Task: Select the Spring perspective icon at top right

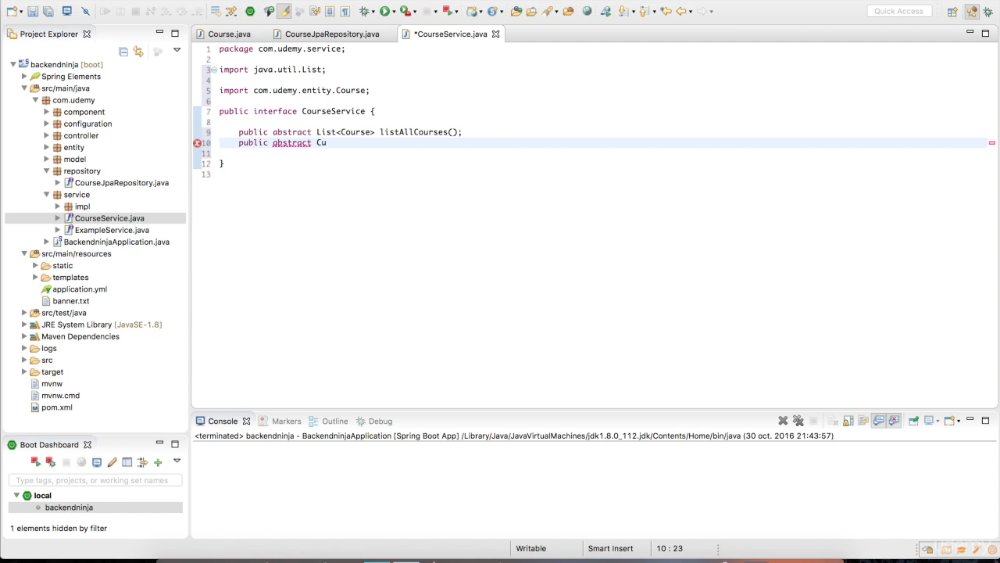Action: point(971,11)
